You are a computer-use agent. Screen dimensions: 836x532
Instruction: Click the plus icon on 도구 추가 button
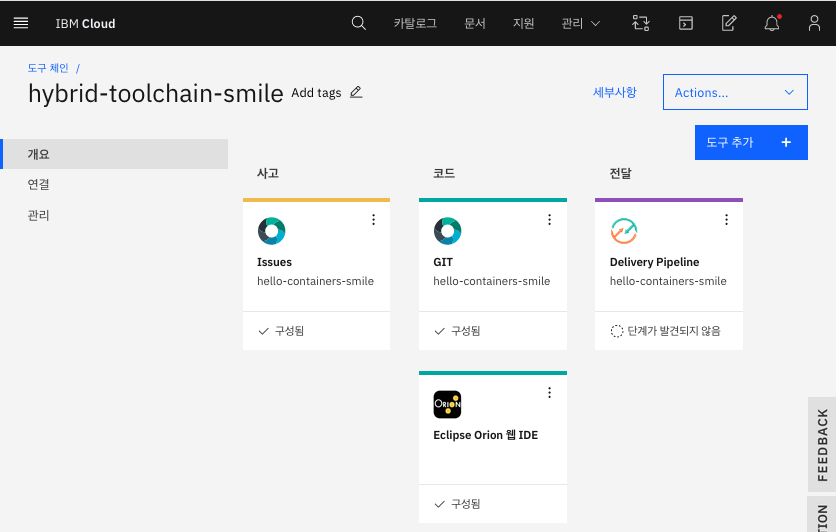[x=786, y=142]
